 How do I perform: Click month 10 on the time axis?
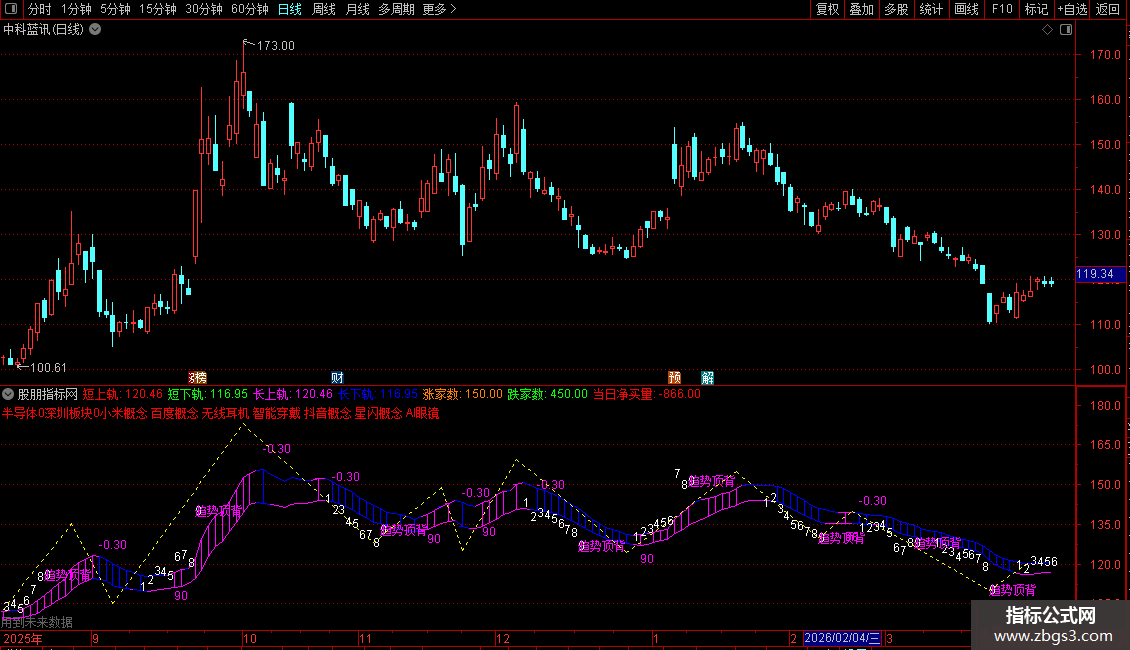[x=249, y=638]
